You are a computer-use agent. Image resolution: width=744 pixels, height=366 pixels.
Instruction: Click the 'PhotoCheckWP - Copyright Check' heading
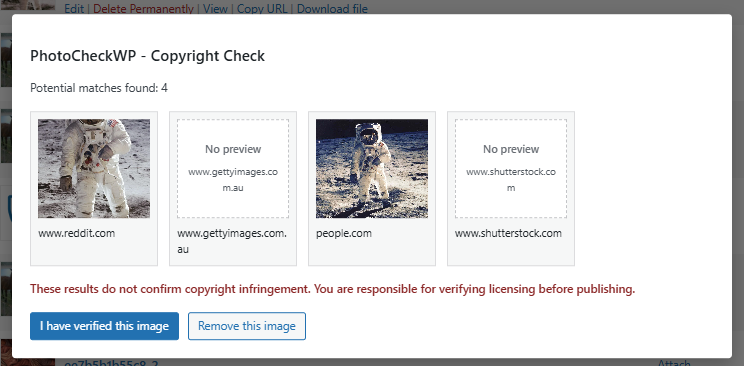tap(148, 56)
